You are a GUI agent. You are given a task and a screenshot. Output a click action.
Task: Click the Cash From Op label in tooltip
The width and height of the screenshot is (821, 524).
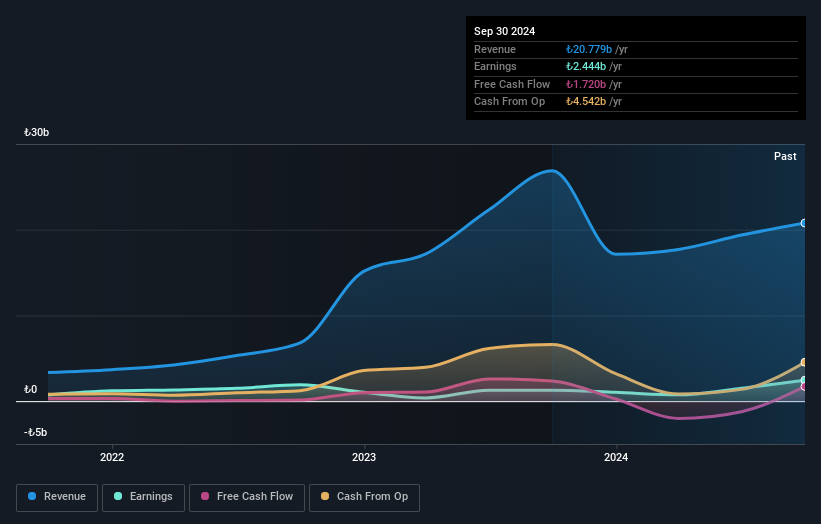tap(509, 102)
